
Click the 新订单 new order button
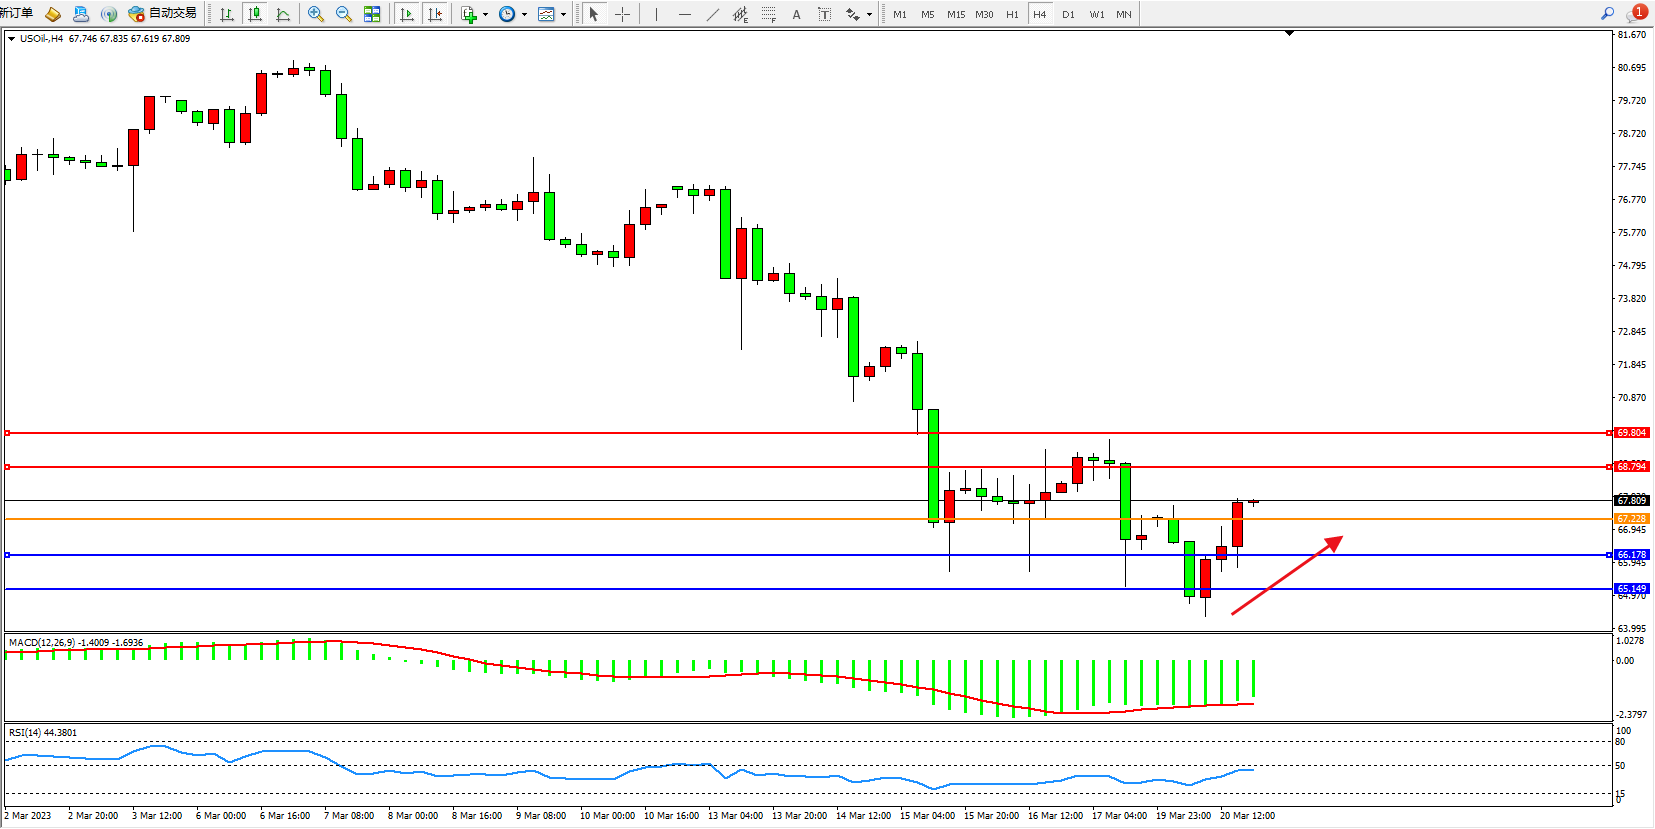(x=17, y=13)
